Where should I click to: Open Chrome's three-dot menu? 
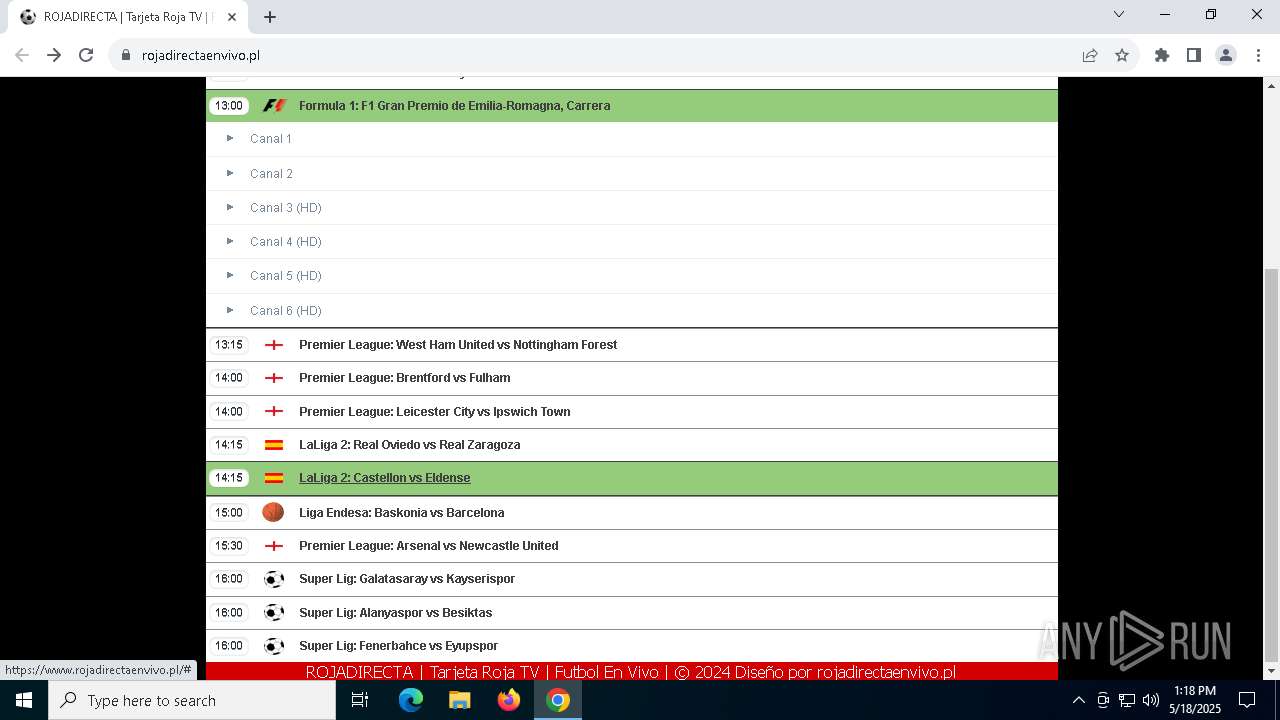pos(1258,55)
